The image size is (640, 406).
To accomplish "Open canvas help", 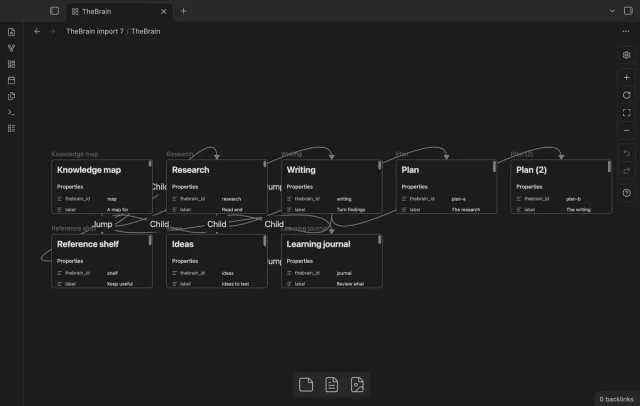I will [627, 193].
